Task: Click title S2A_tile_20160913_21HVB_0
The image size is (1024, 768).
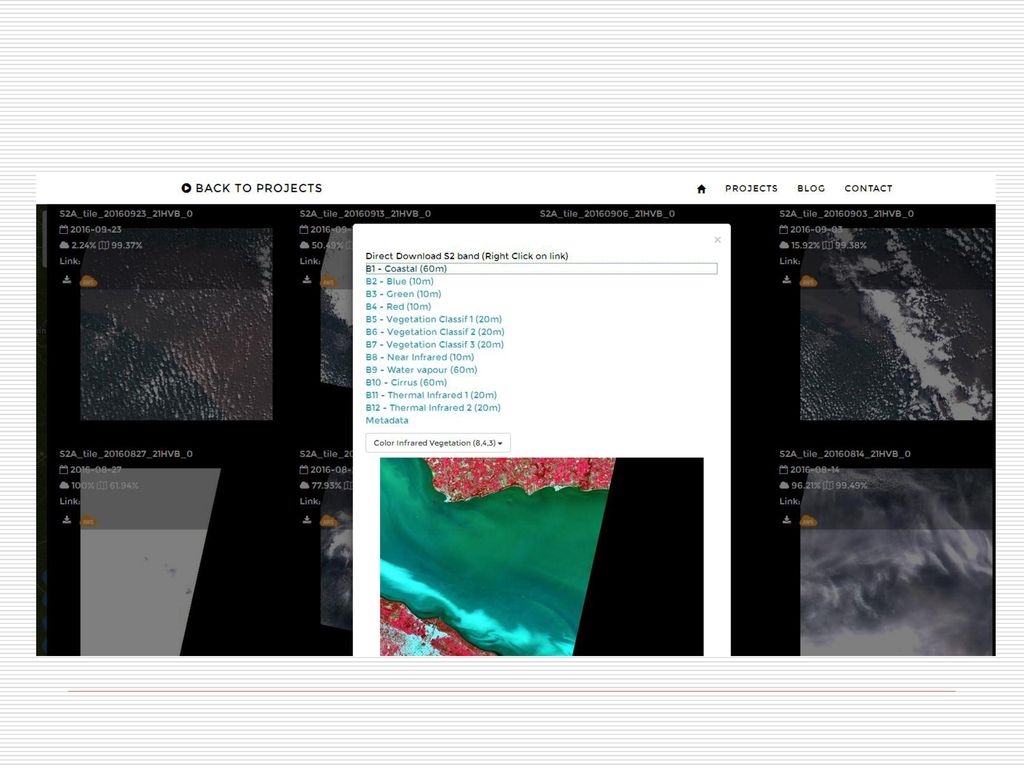Action: tap(365, 214)
